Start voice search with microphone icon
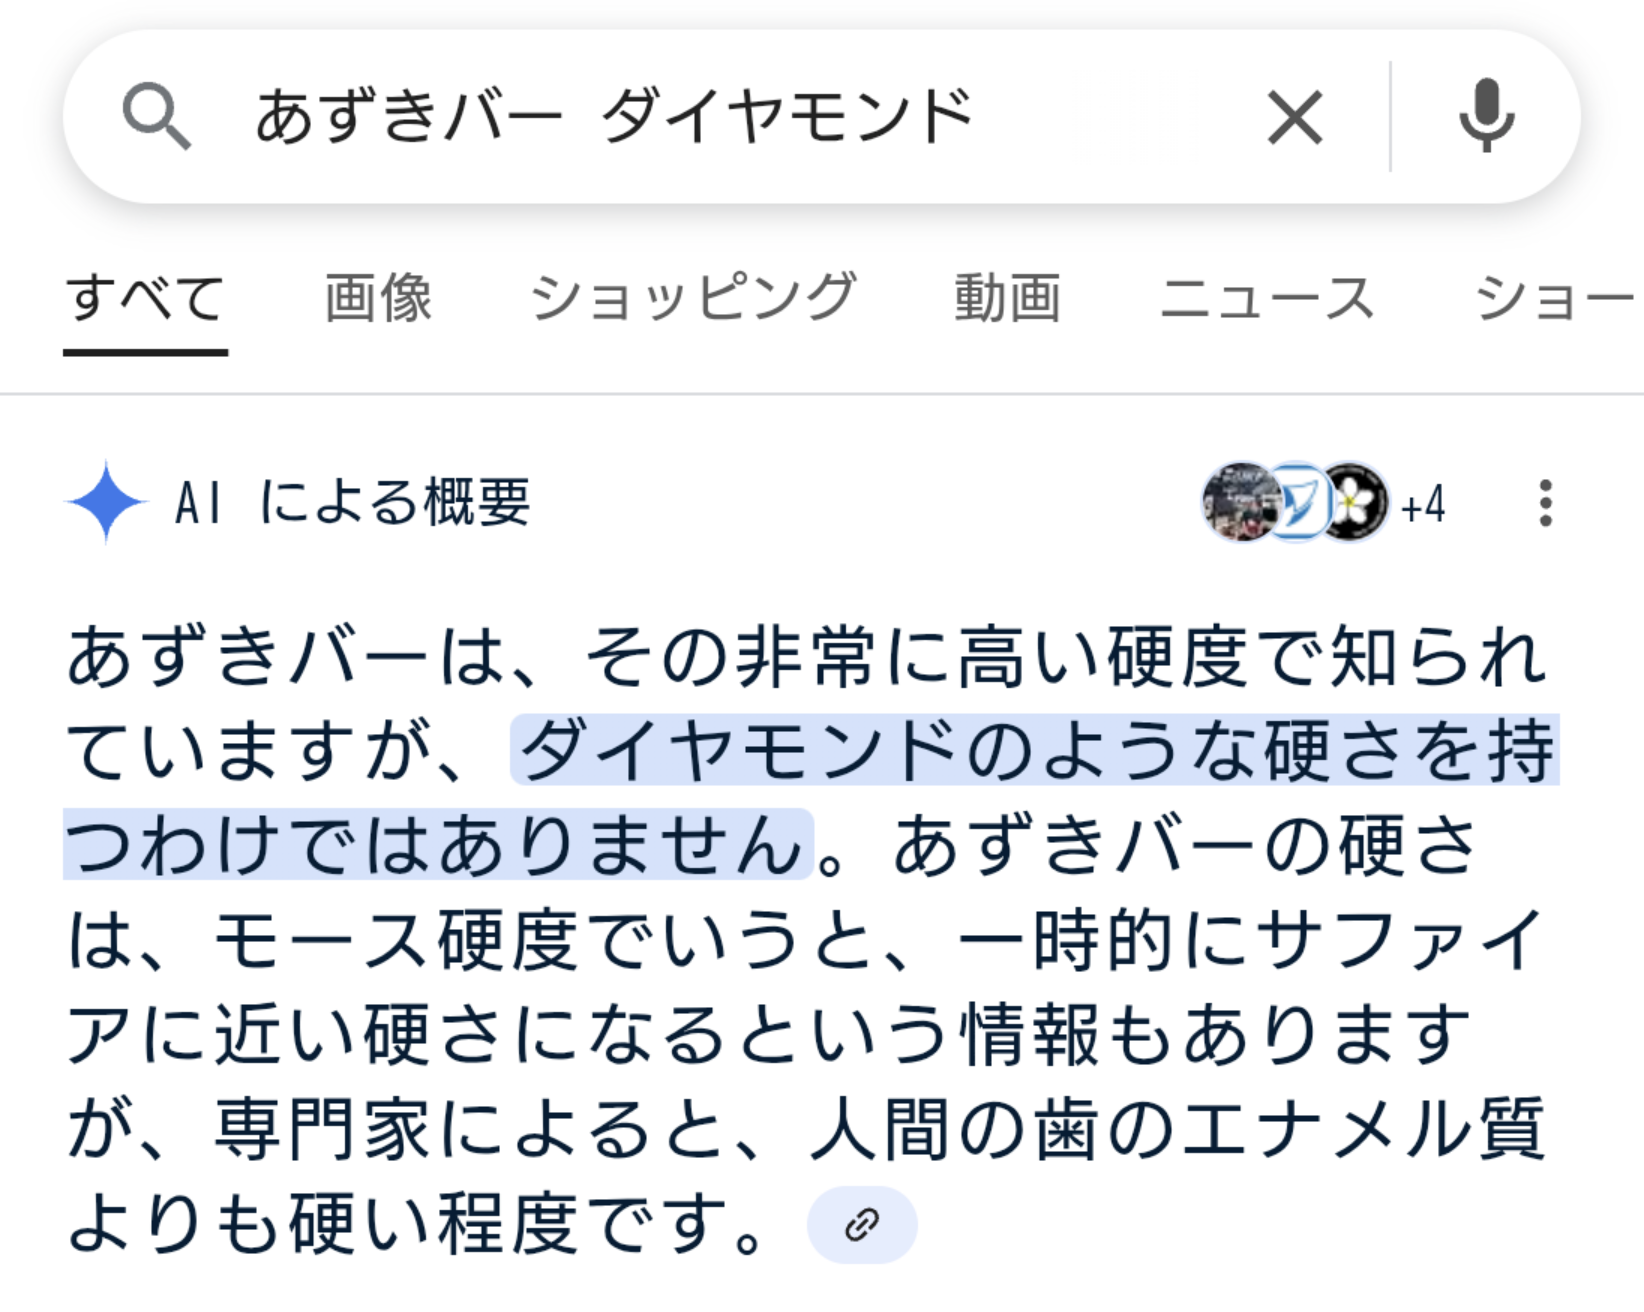Viewport: 1644px width, 1312px height. [1486, 116]
